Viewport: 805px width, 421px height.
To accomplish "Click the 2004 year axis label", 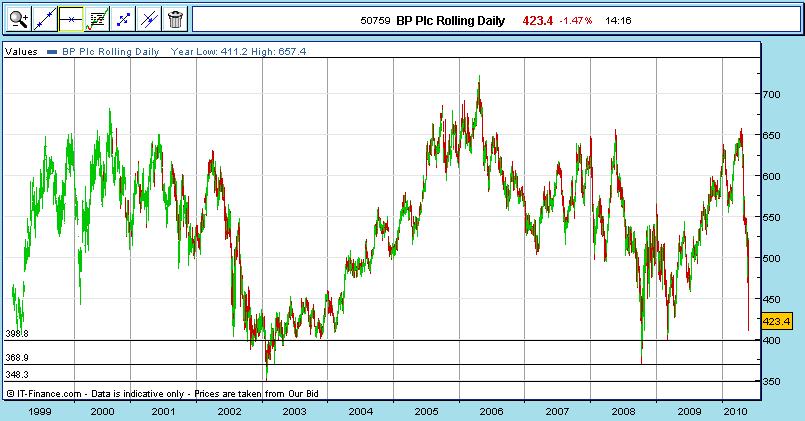I will coord(360,411).
